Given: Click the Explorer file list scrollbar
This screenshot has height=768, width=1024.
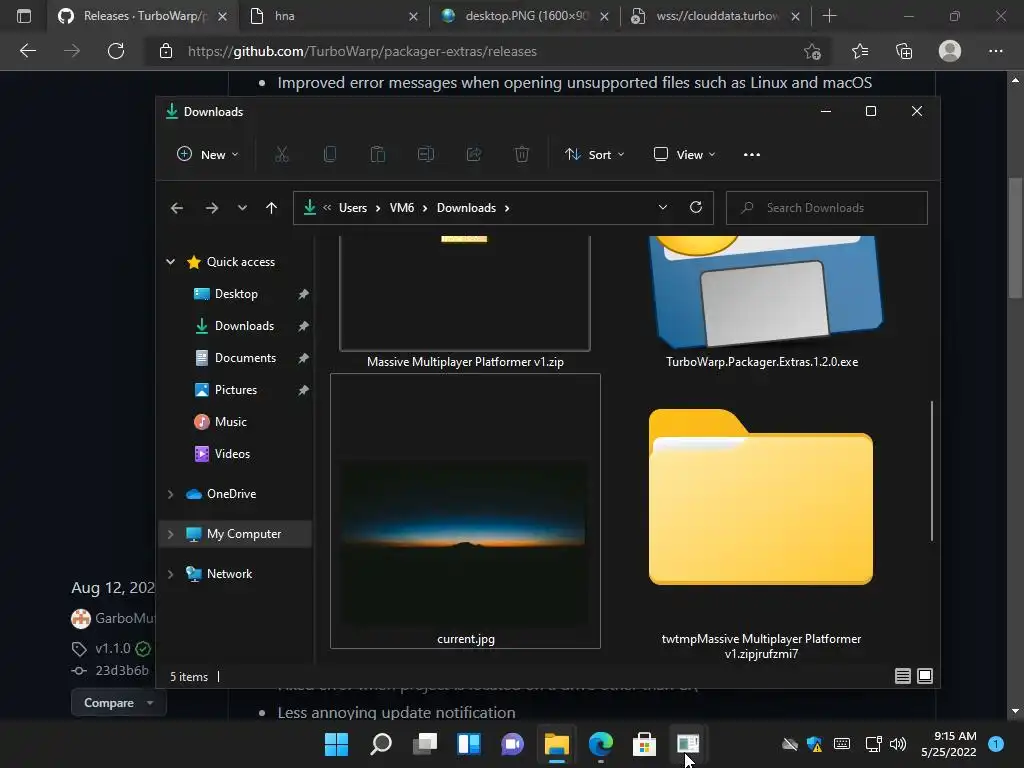Looking at the screenshot, I should pyautogui.click(x=932, y=471).
